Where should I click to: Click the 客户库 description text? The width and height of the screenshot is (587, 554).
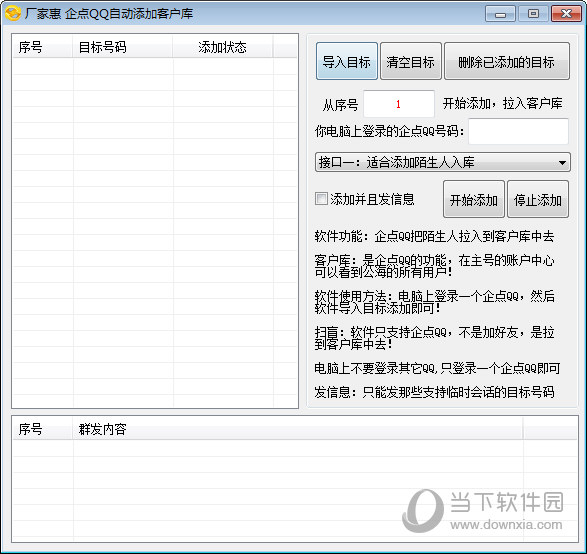[x=434, y=266]
